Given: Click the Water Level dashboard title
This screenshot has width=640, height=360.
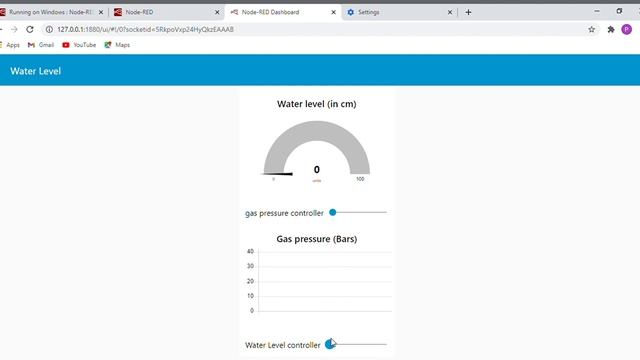Looking at the screenshot, I should coord(36,71).
